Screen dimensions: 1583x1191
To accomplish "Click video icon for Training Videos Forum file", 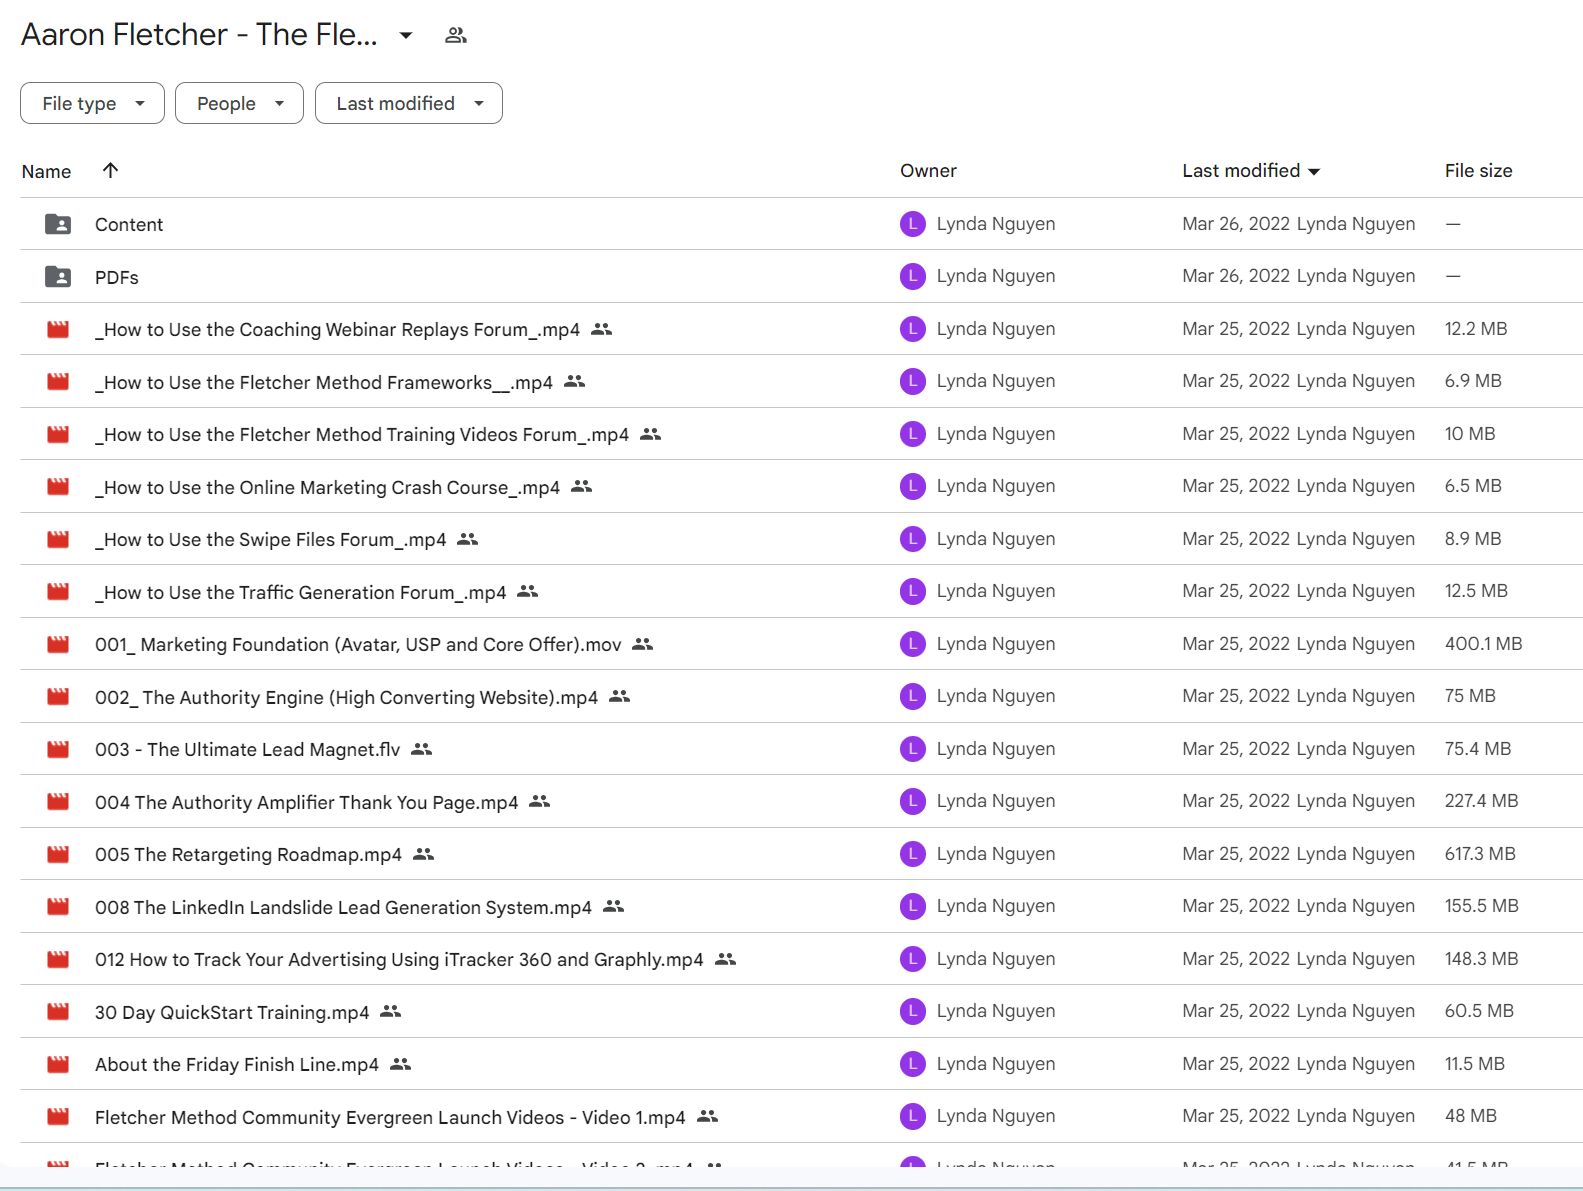I will coord(58,434).
